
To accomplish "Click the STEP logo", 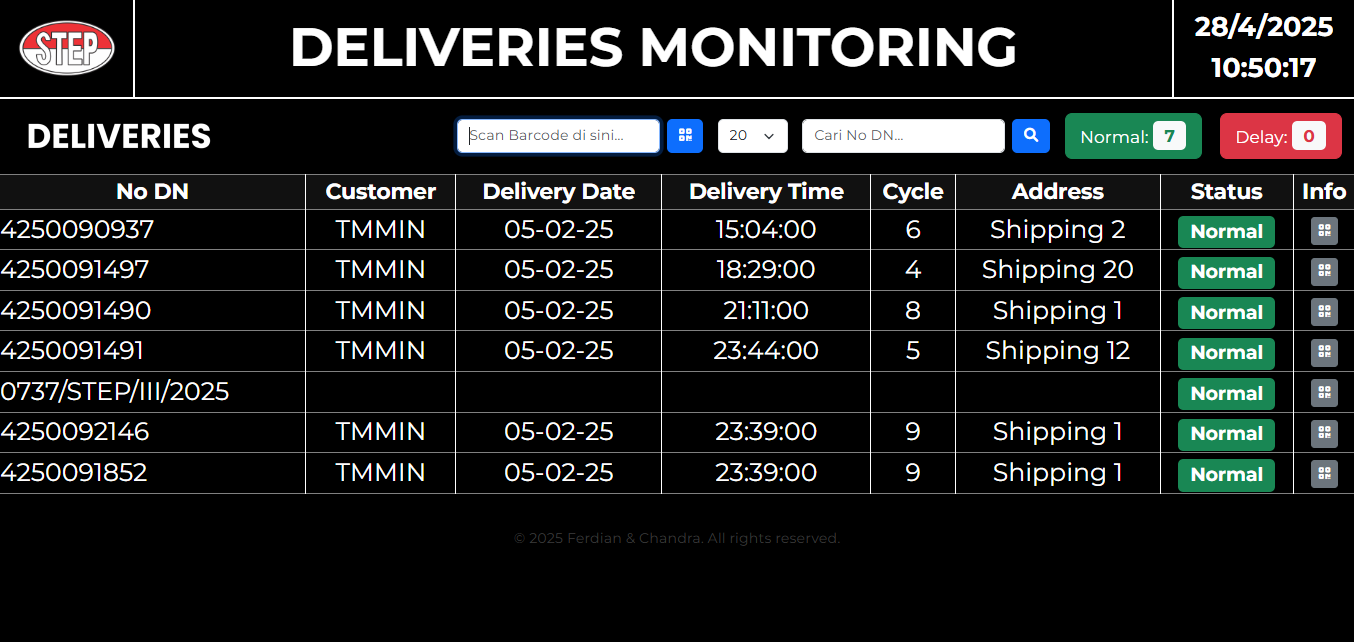I will click(65, 47).
